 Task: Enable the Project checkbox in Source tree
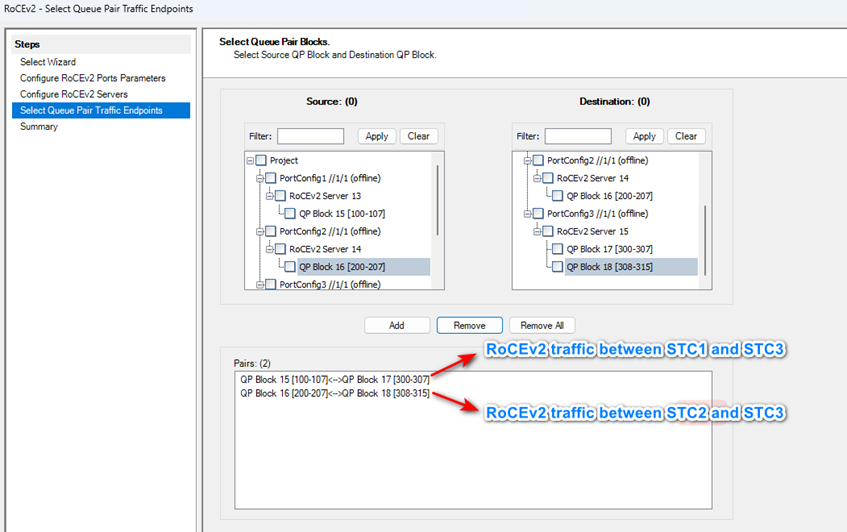click(x=261, y=161)
